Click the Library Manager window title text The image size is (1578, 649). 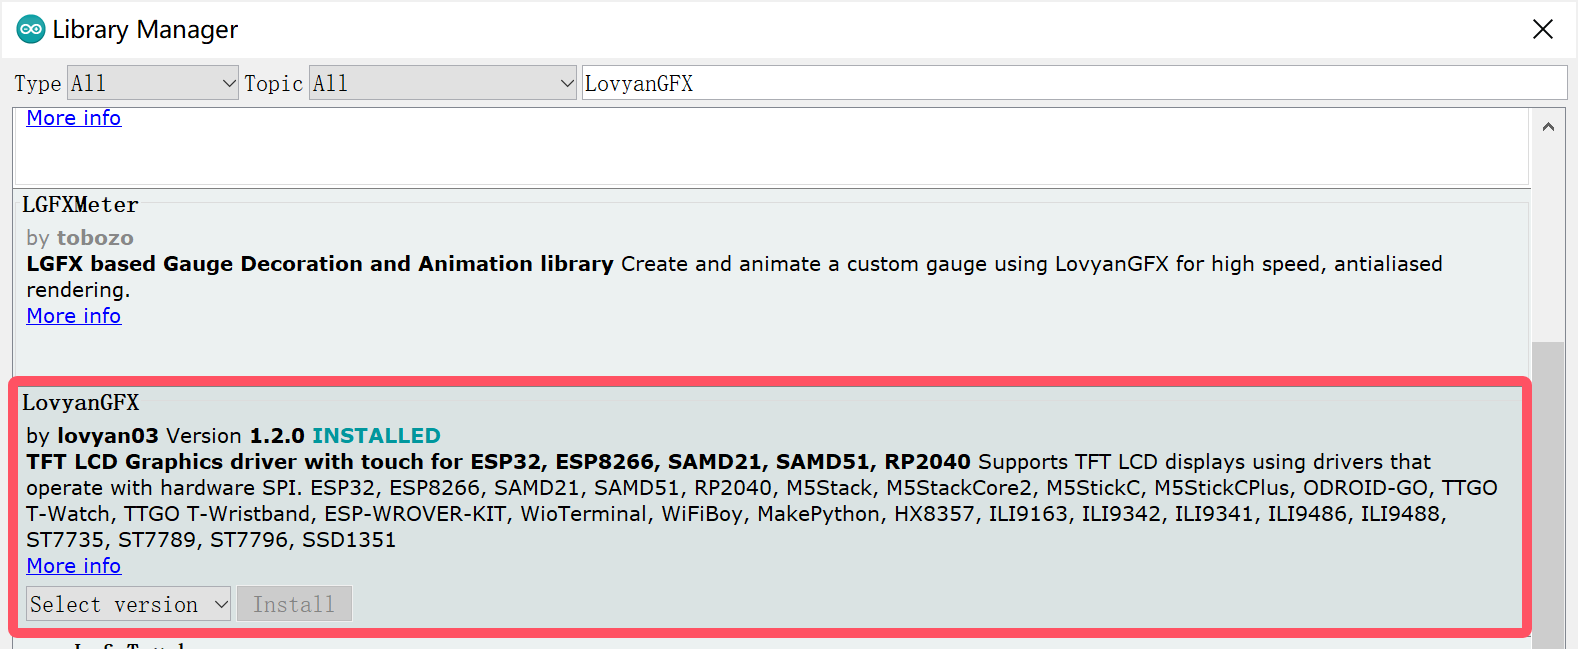click(145, 30)
